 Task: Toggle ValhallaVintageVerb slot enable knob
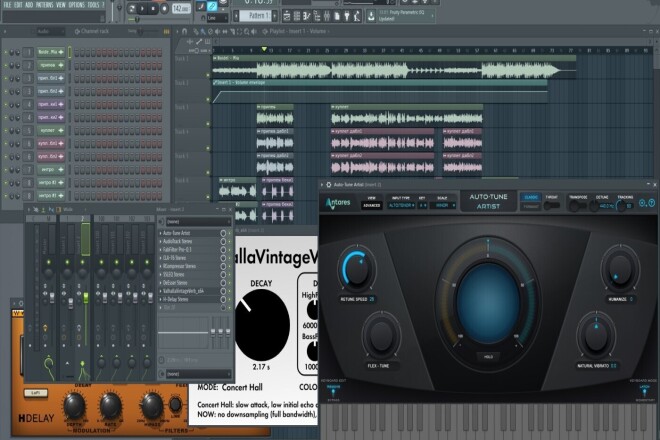(x=223, y=291)
